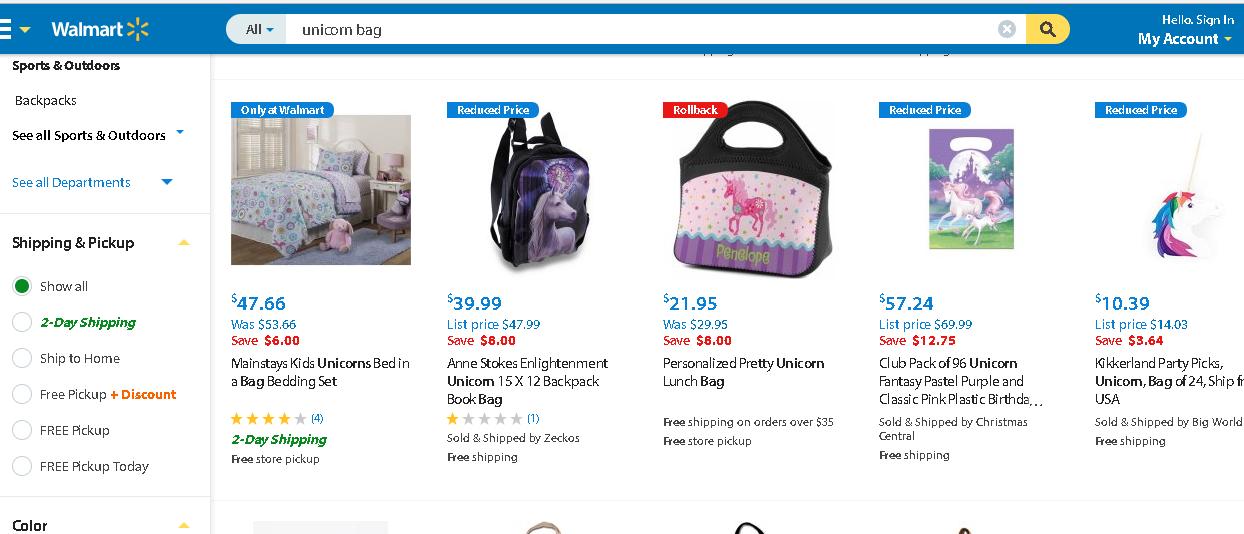The image size is (1244, 534).
Task: Open the Backpacks category
Action: point(45,100)
